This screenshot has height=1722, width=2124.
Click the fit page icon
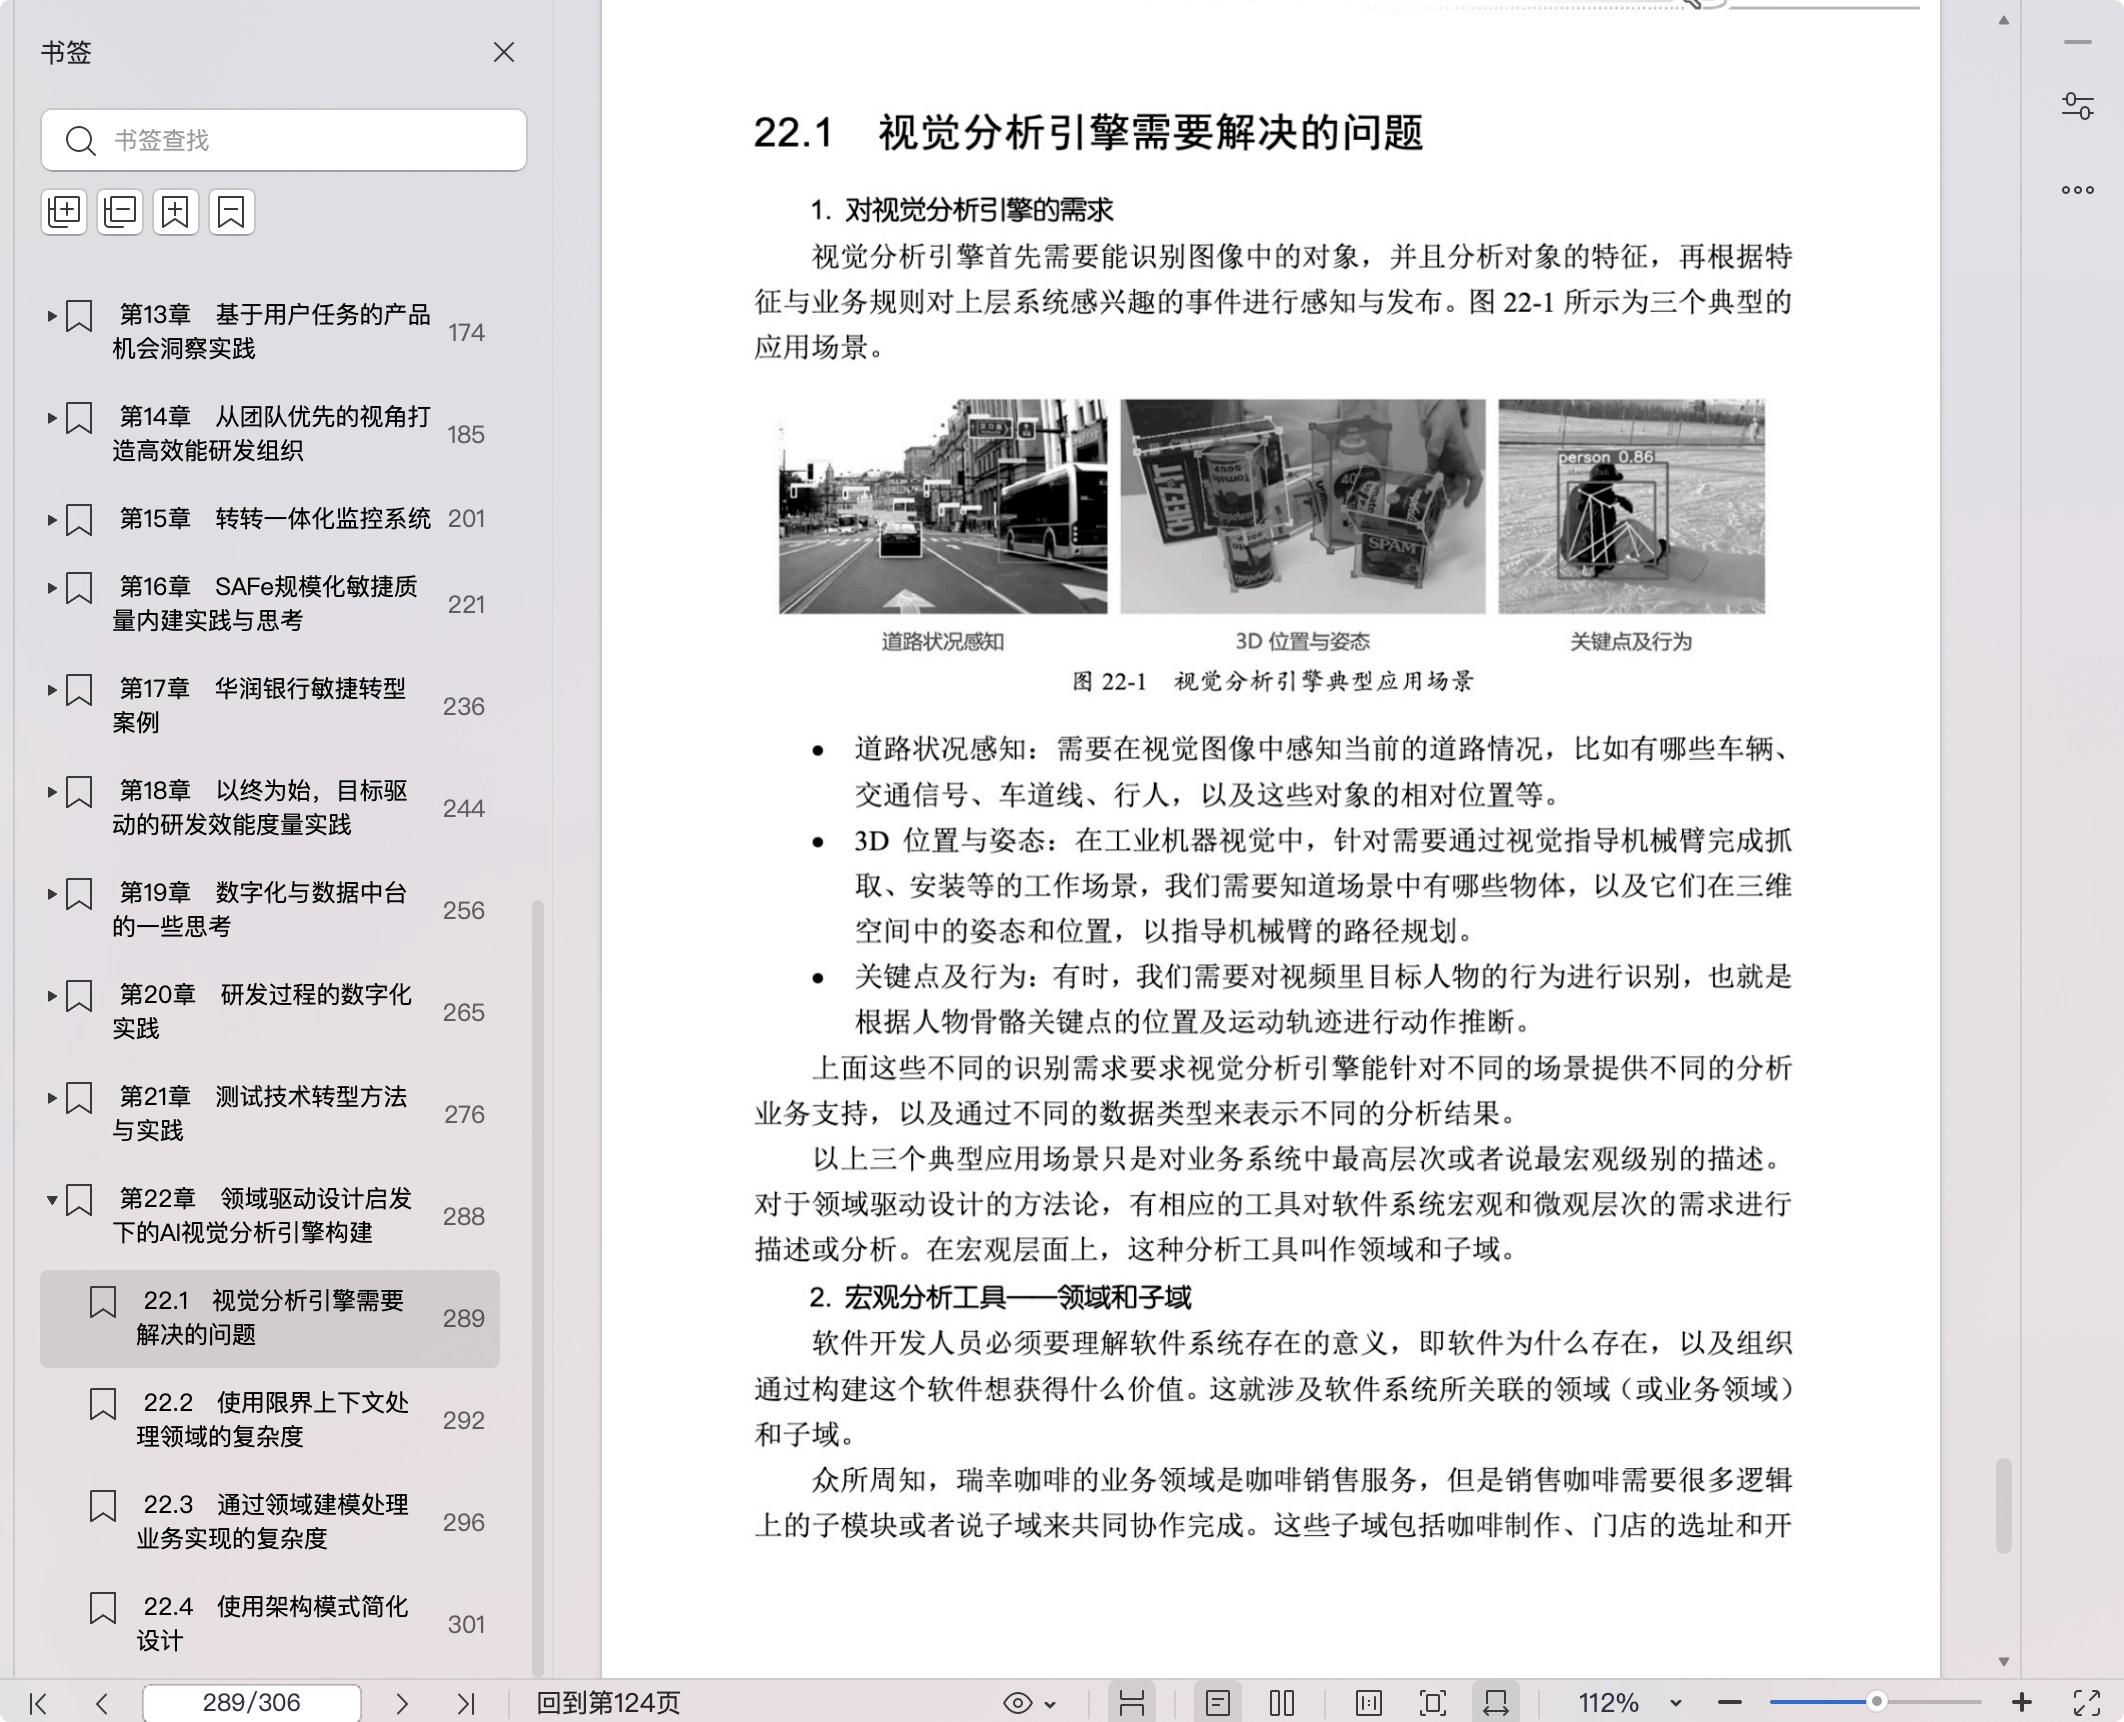point(1433,1703)
